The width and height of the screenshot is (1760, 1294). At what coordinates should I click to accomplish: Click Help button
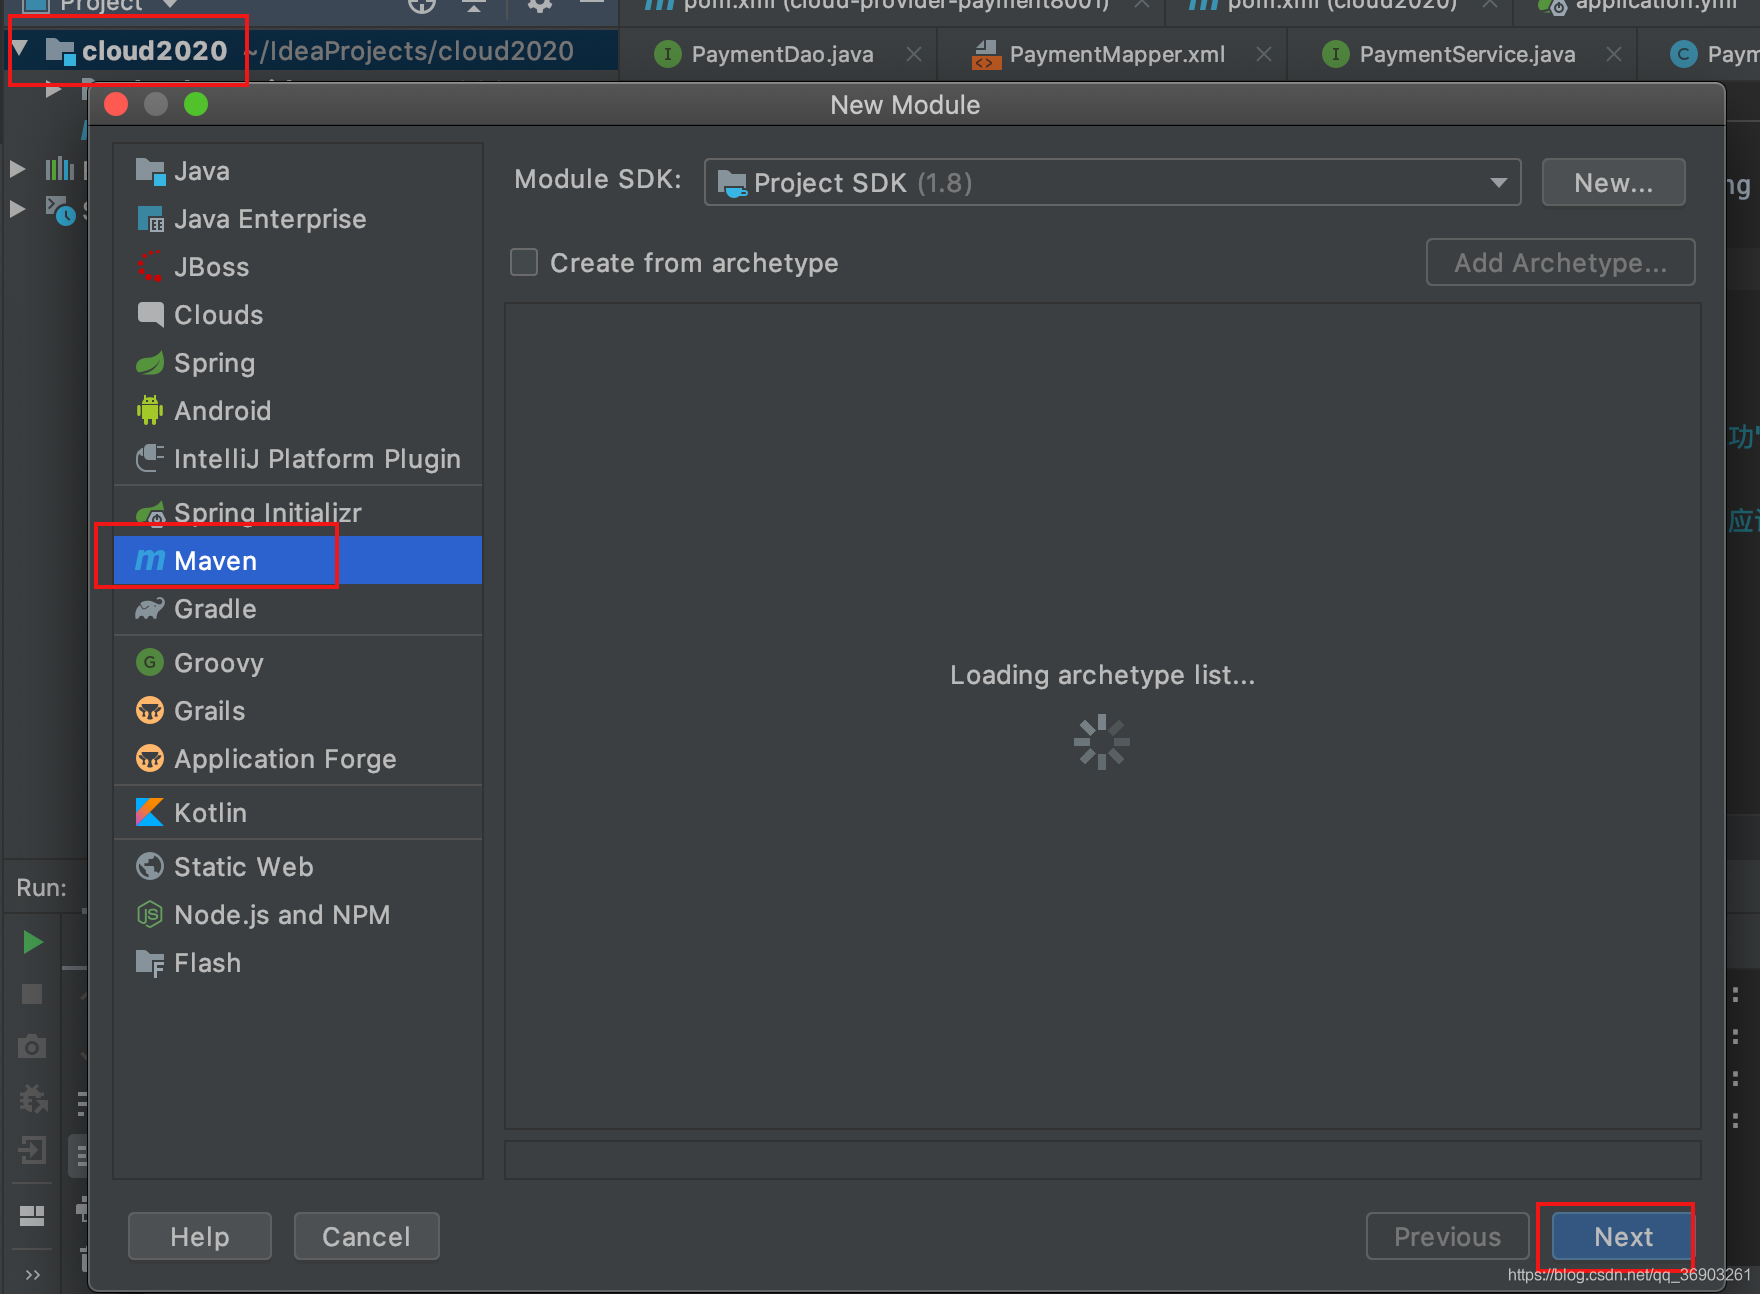200,1236
